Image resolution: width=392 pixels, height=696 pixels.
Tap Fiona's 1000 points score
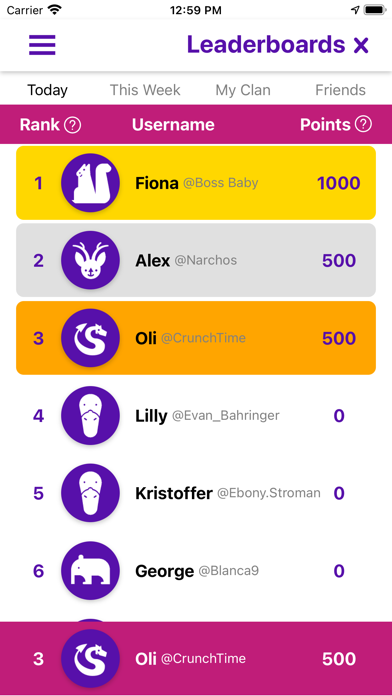click(339, 183)
